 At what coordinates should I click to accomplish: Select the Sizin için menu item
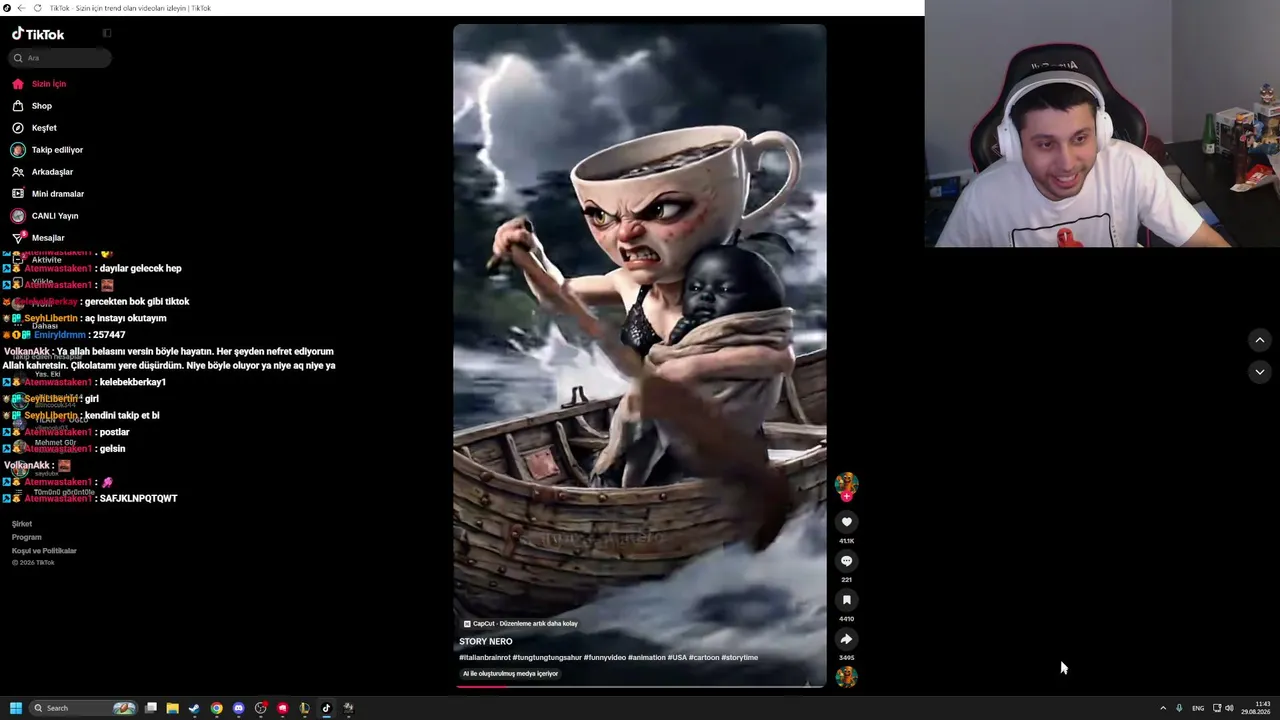point(49,84)
